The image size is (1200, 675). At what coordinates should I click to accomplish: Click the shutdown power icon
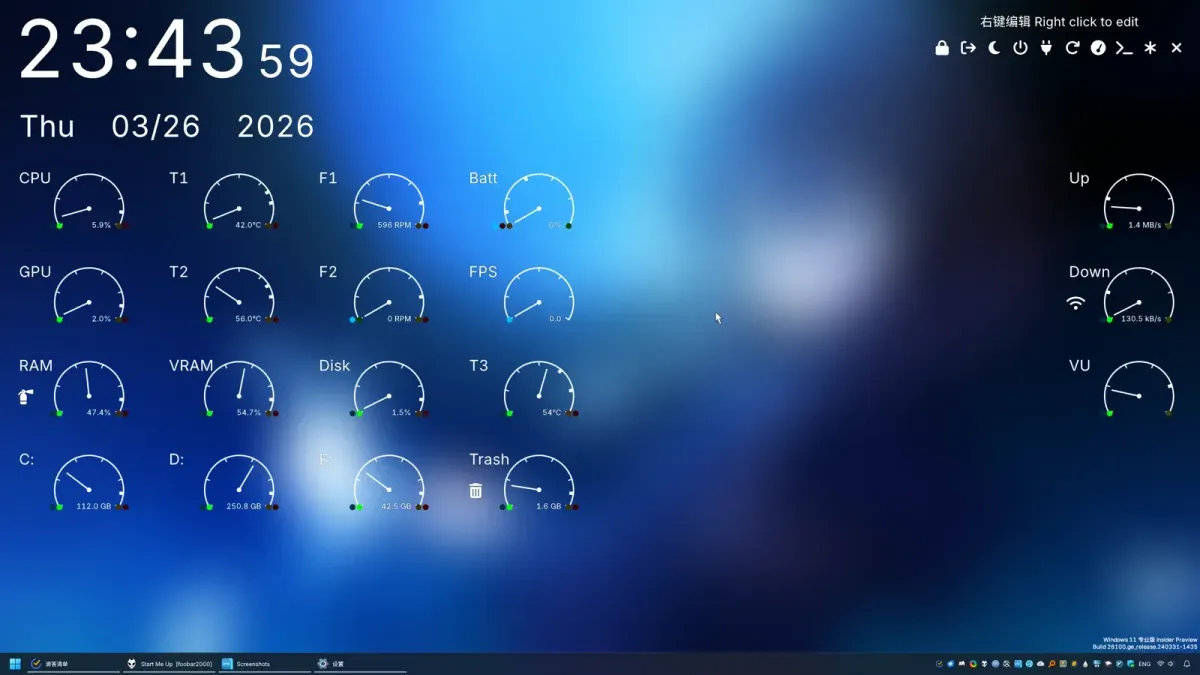point(1020,48)
